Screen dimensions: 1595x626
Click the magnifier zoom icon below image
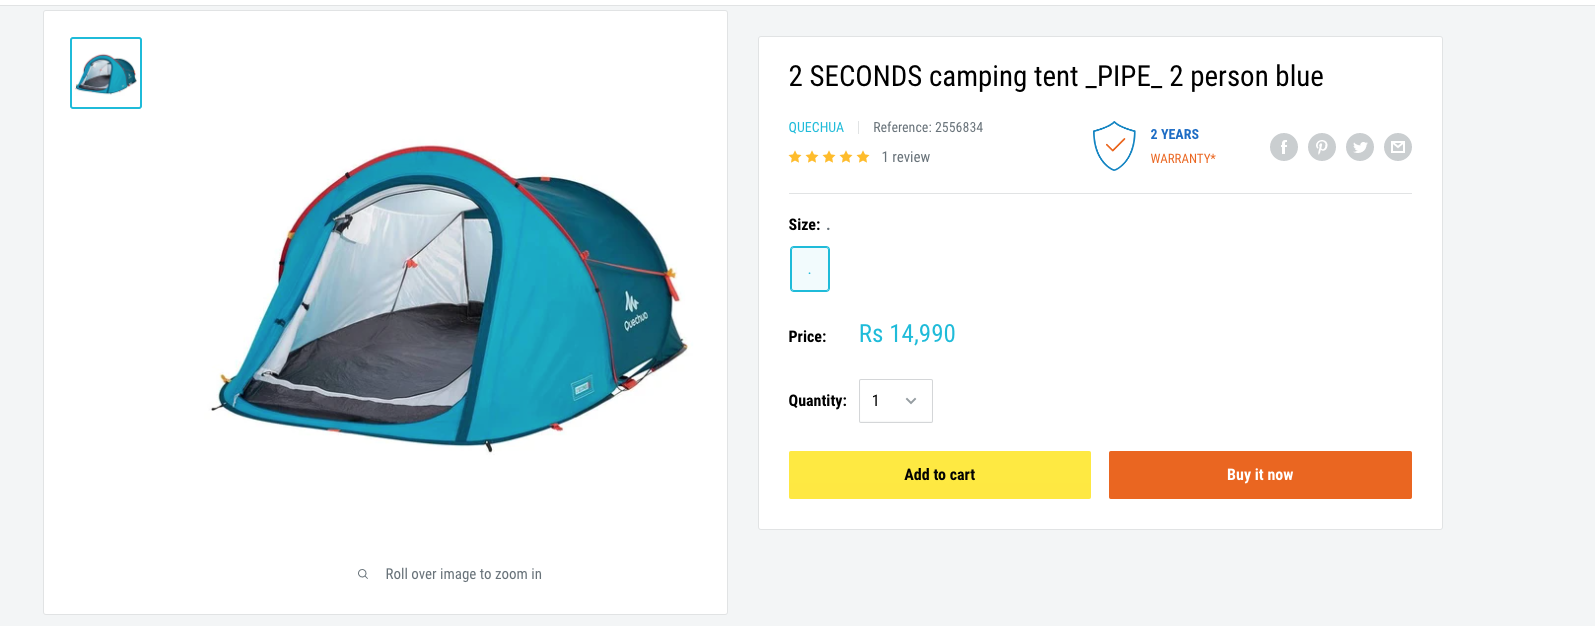click(x=363, y=574)
